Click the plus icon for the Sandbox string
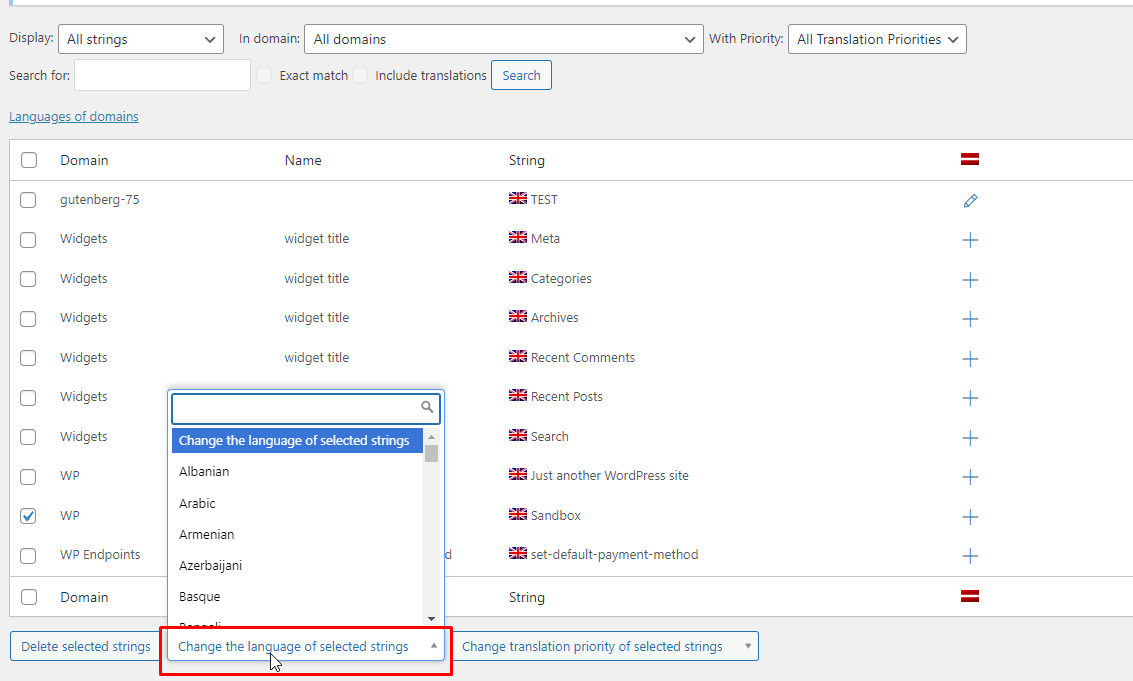1133x681 pixels. [x=969, y=517]
